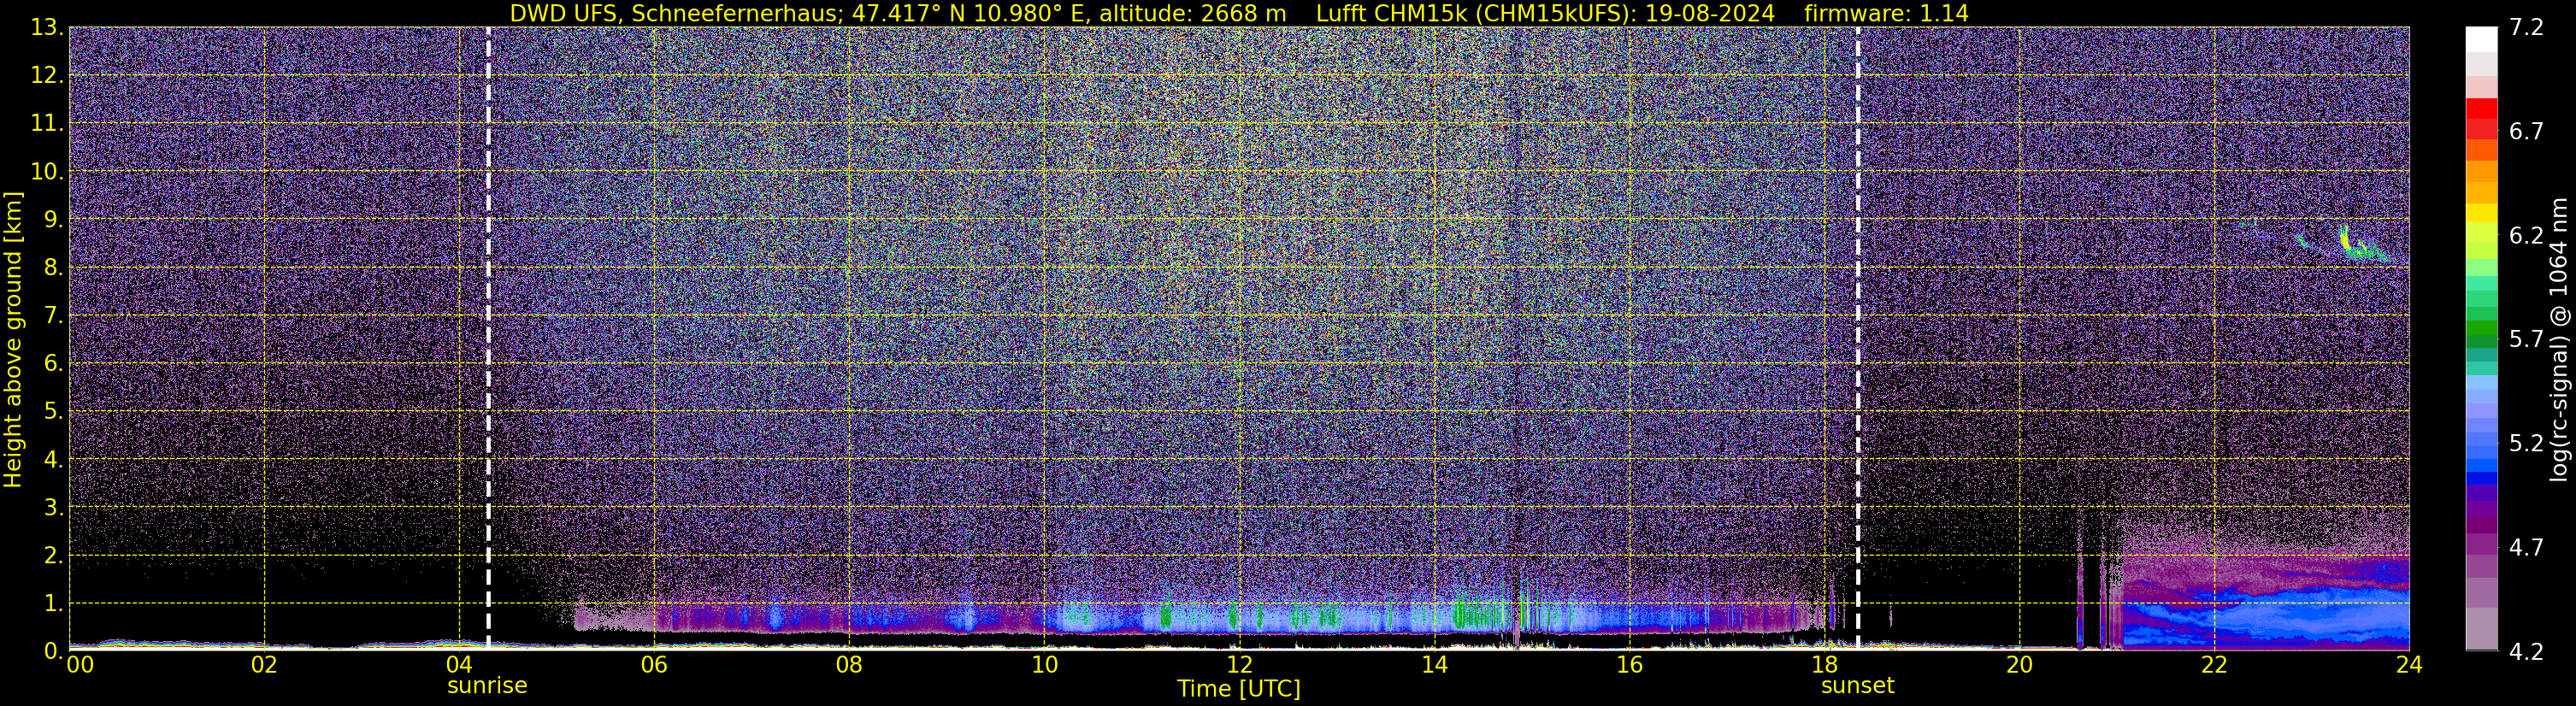Click the "18" time axis tick label

[1824, 665]
